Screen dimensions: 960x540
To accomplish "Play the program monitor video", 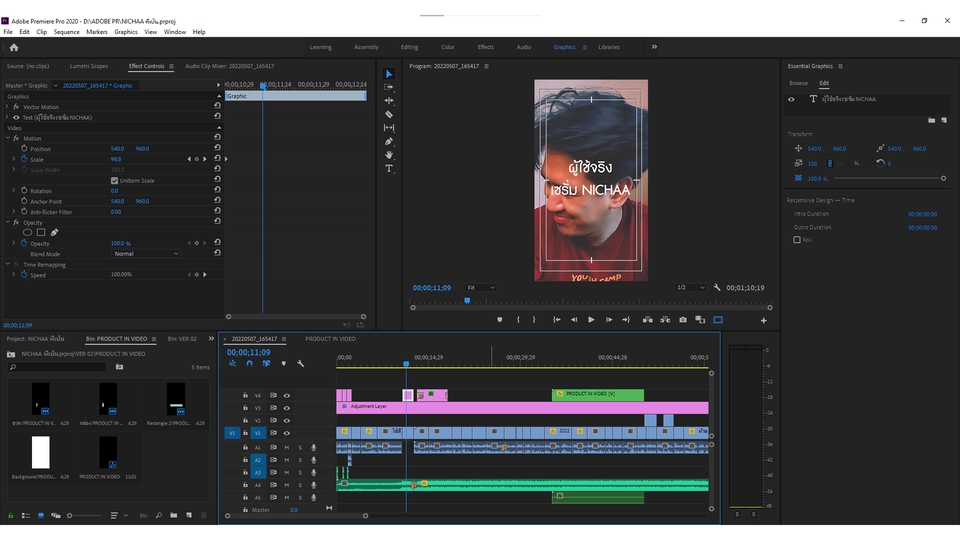I will [591, 320].
